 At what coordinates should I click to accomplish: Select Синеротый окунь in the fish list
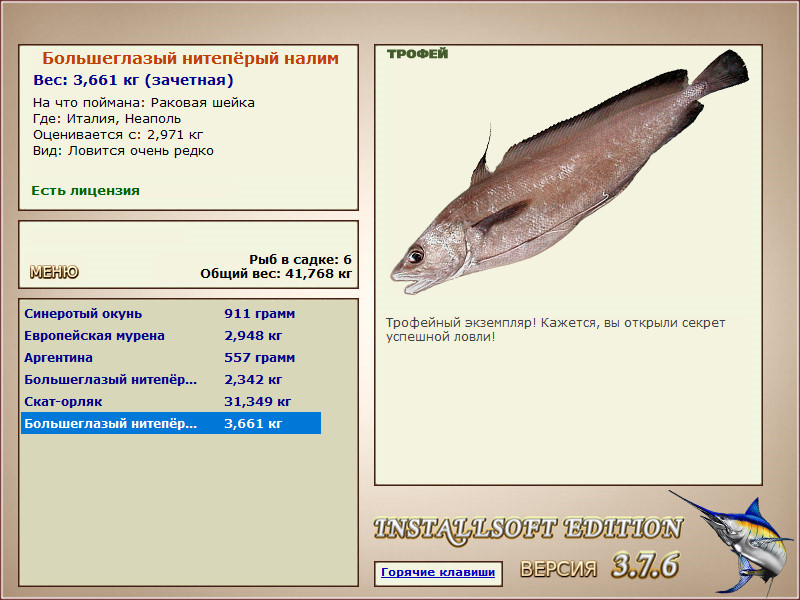point(171,313)
